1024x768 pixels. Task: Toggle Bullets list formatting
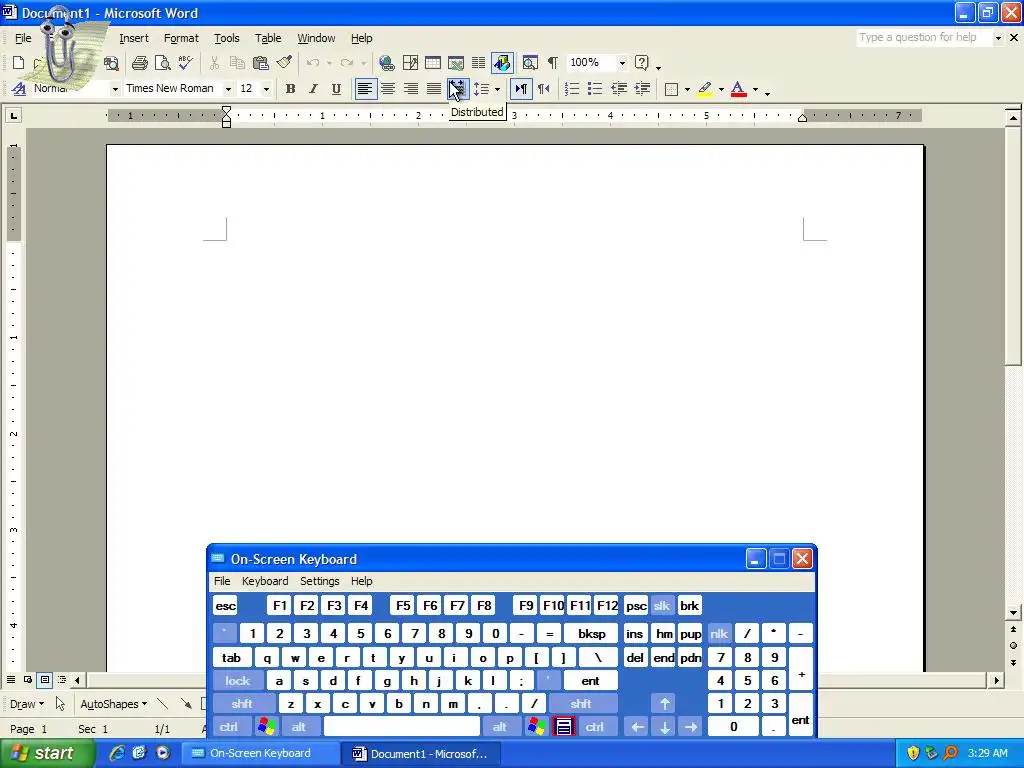[595, 89]
